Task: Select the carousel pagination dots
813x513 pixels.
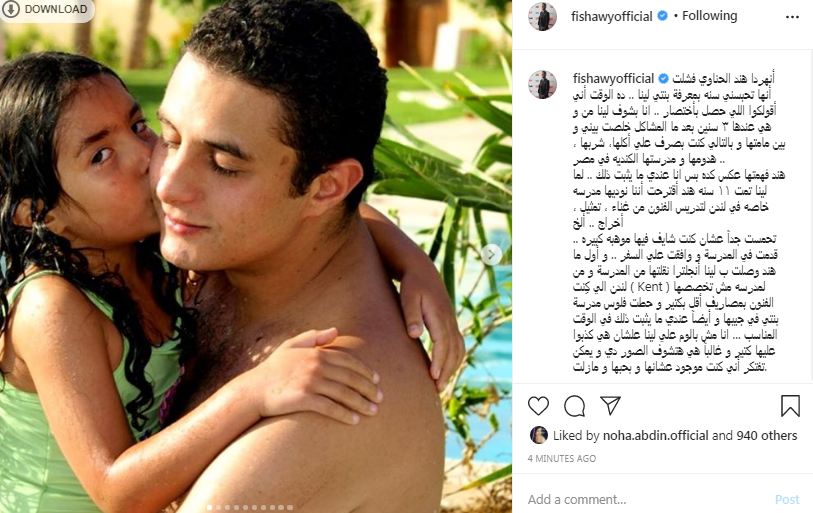Action: click(x=250, y=507)
